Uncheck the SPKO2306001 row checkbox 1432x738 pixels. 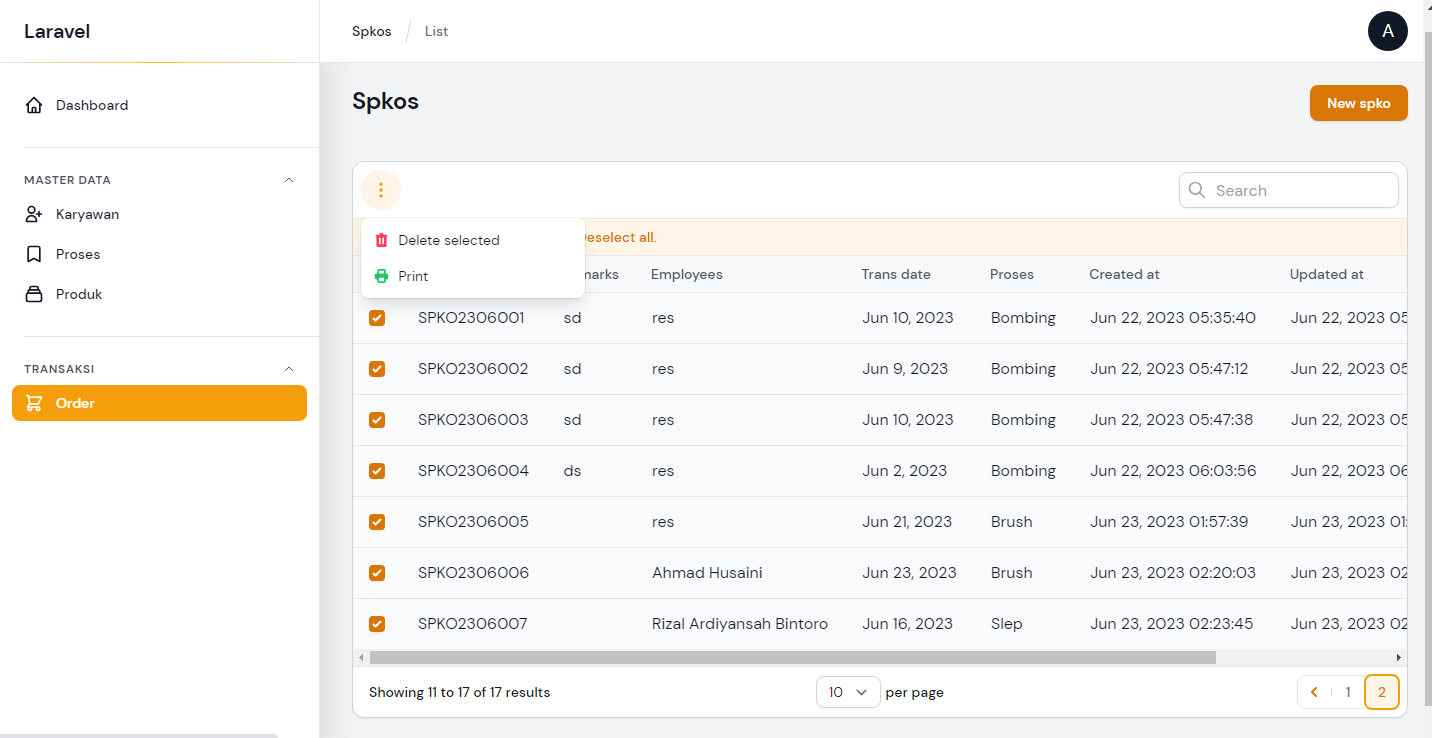[377, 318]
